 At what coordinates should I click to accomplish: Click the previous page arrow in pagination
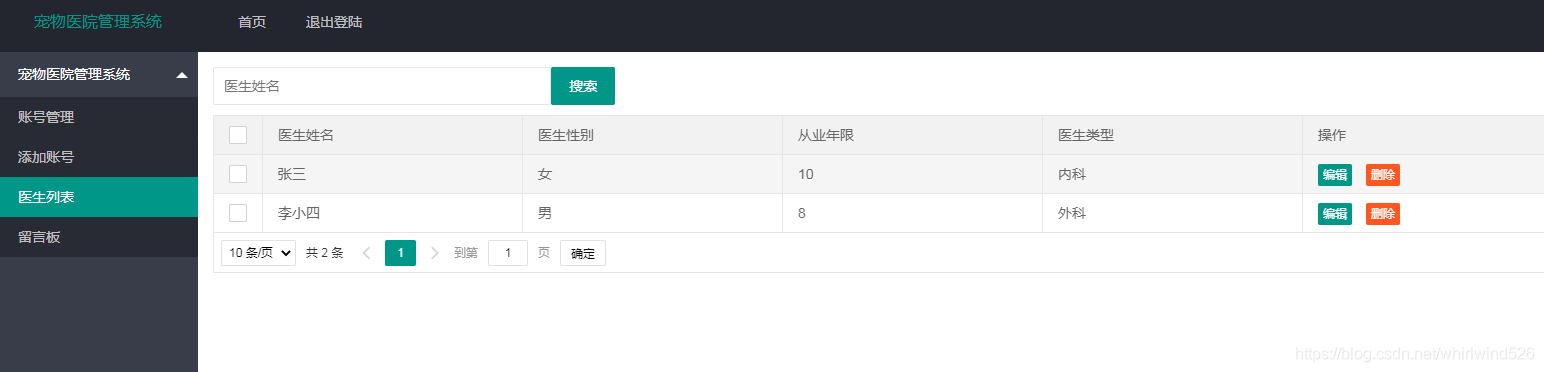point(366,253)
